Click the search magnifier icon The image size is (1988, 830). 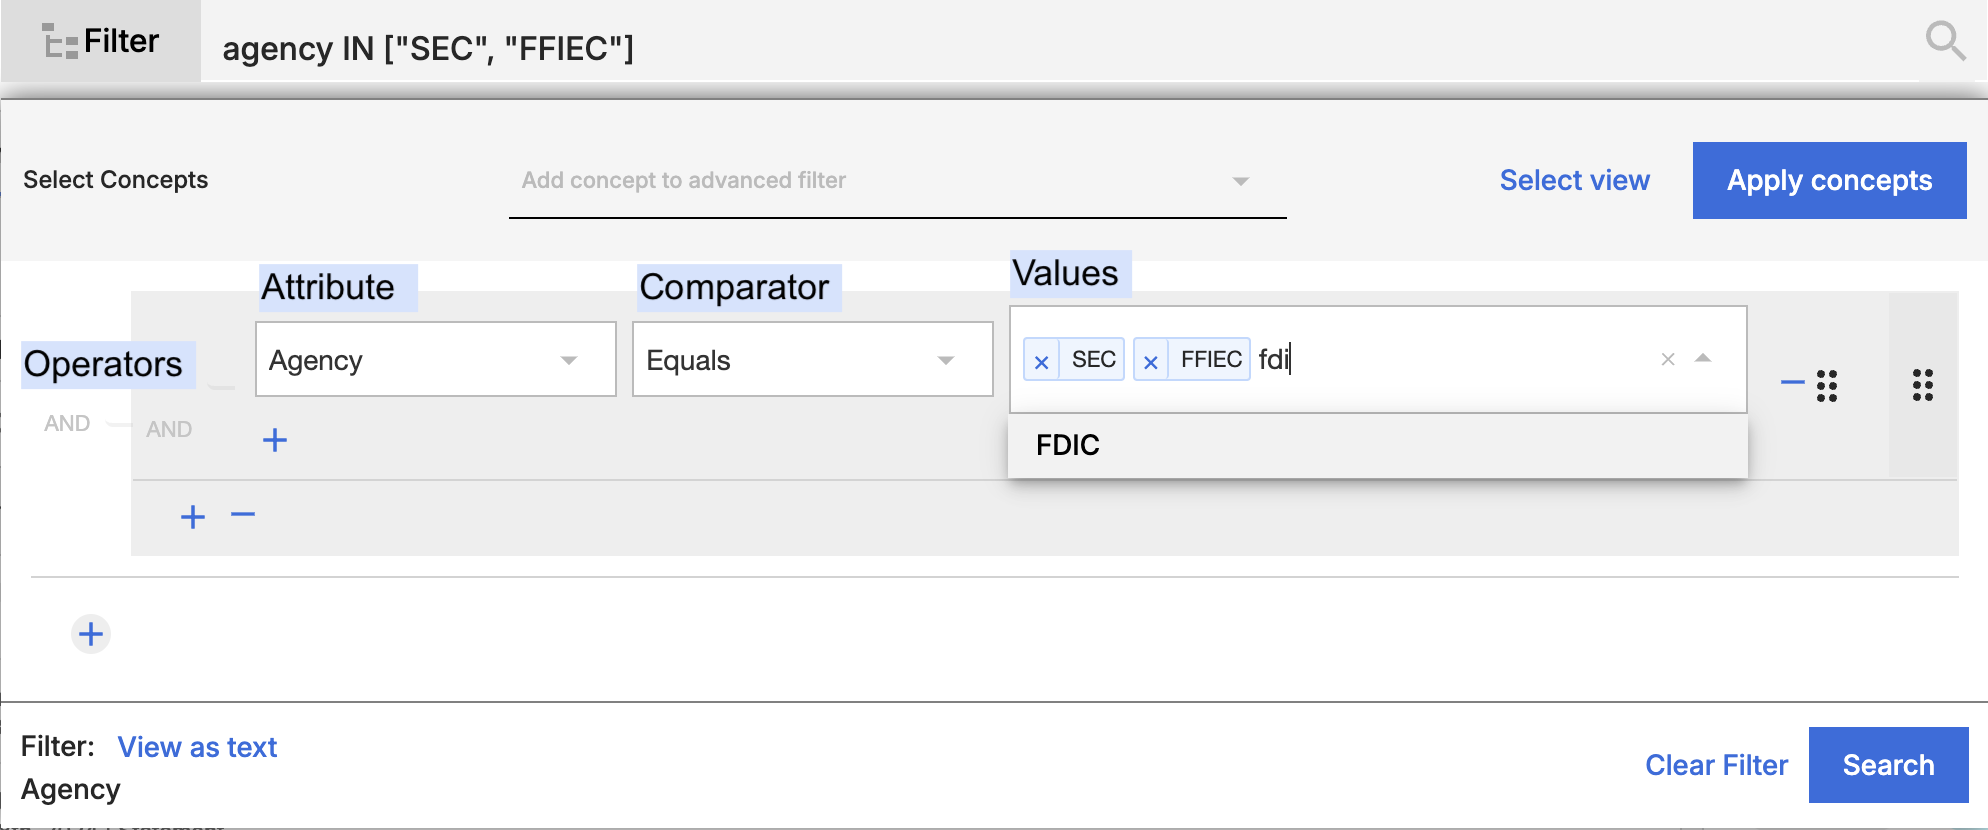point(1945,41)
